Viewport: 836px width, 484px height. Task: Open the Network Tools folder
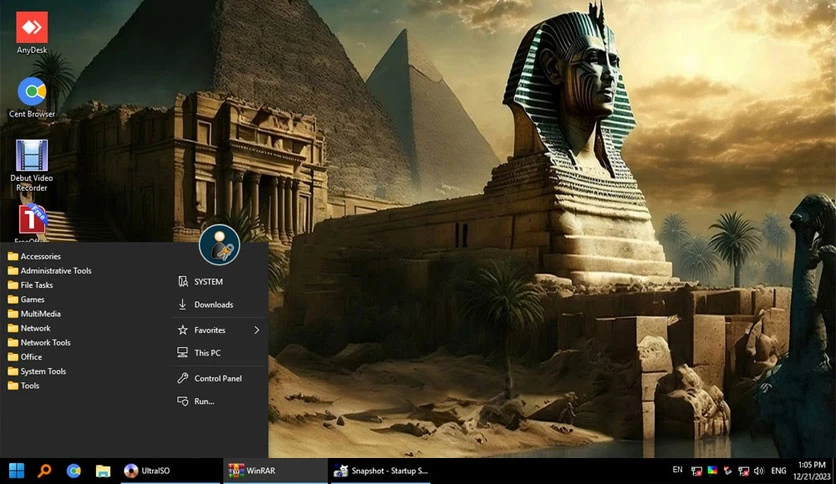(x=45, y=343)
